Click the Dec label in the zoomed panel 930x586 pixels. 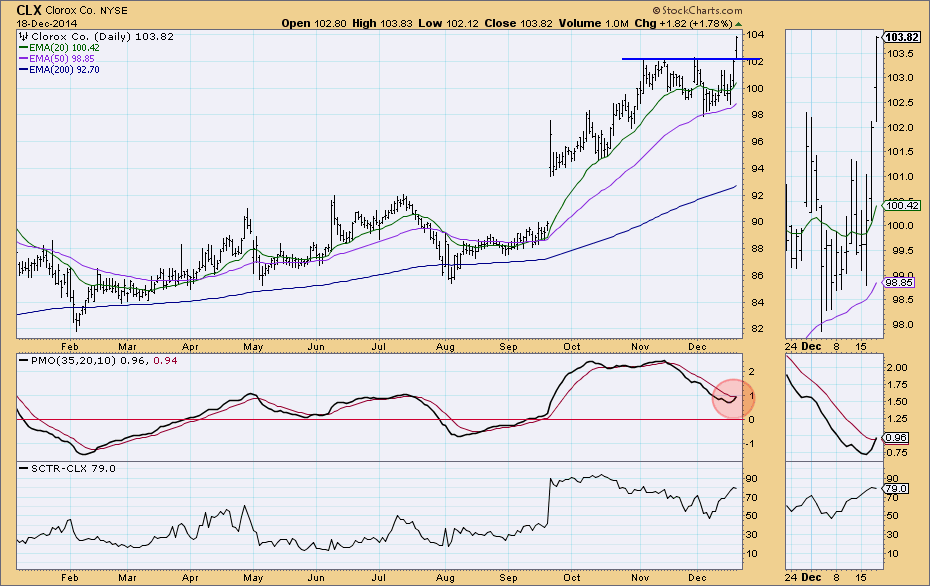coord(811,346)
